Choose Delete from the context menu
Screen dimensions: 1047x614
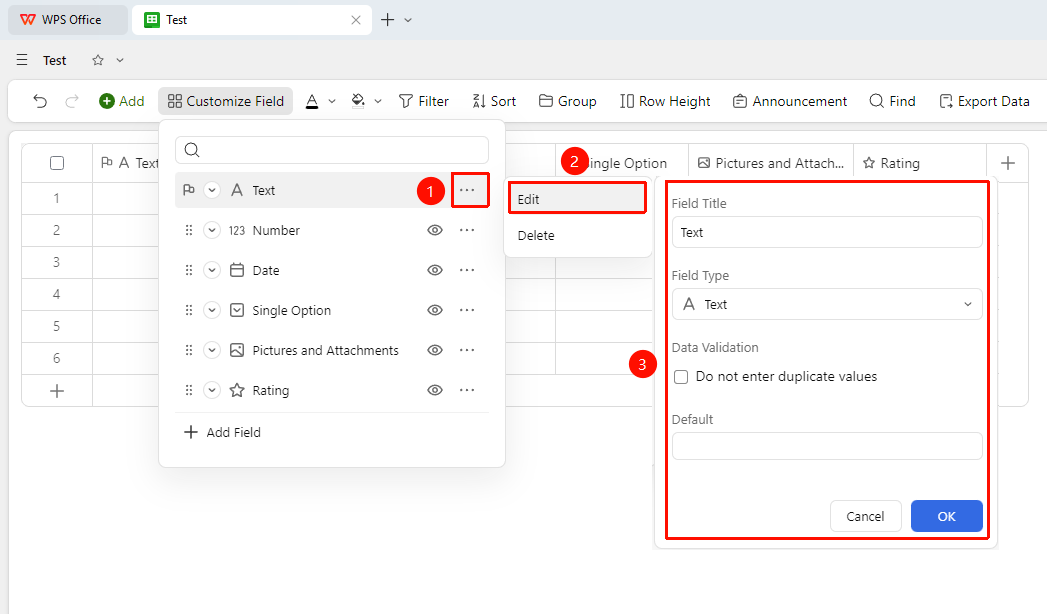pos(578,236)
